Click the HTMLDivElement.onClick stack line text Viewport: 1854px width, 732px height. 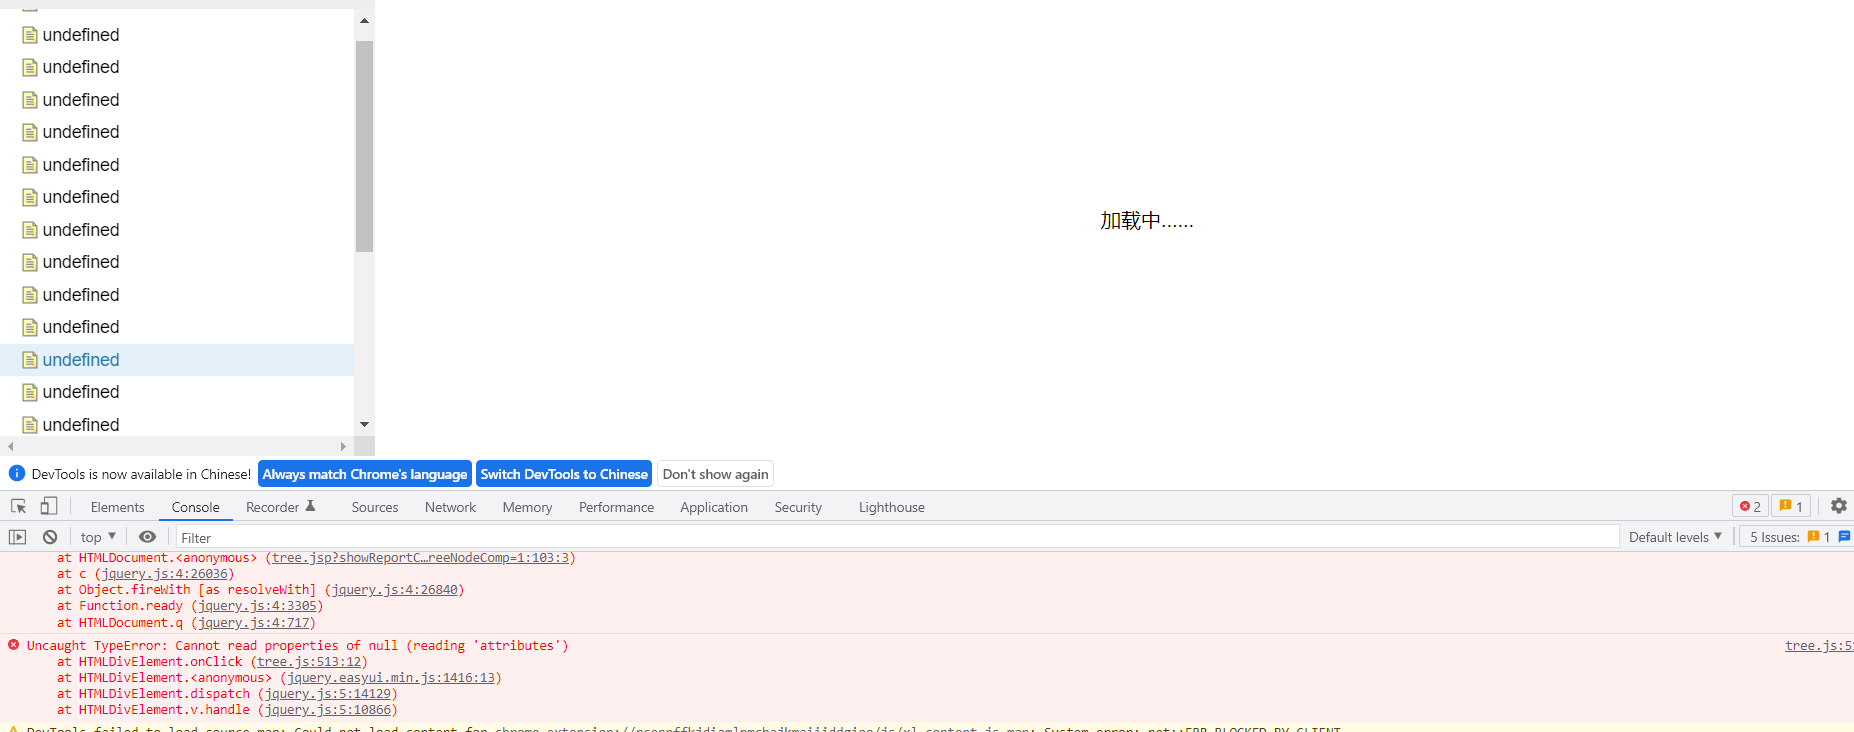tap(212, 662)
